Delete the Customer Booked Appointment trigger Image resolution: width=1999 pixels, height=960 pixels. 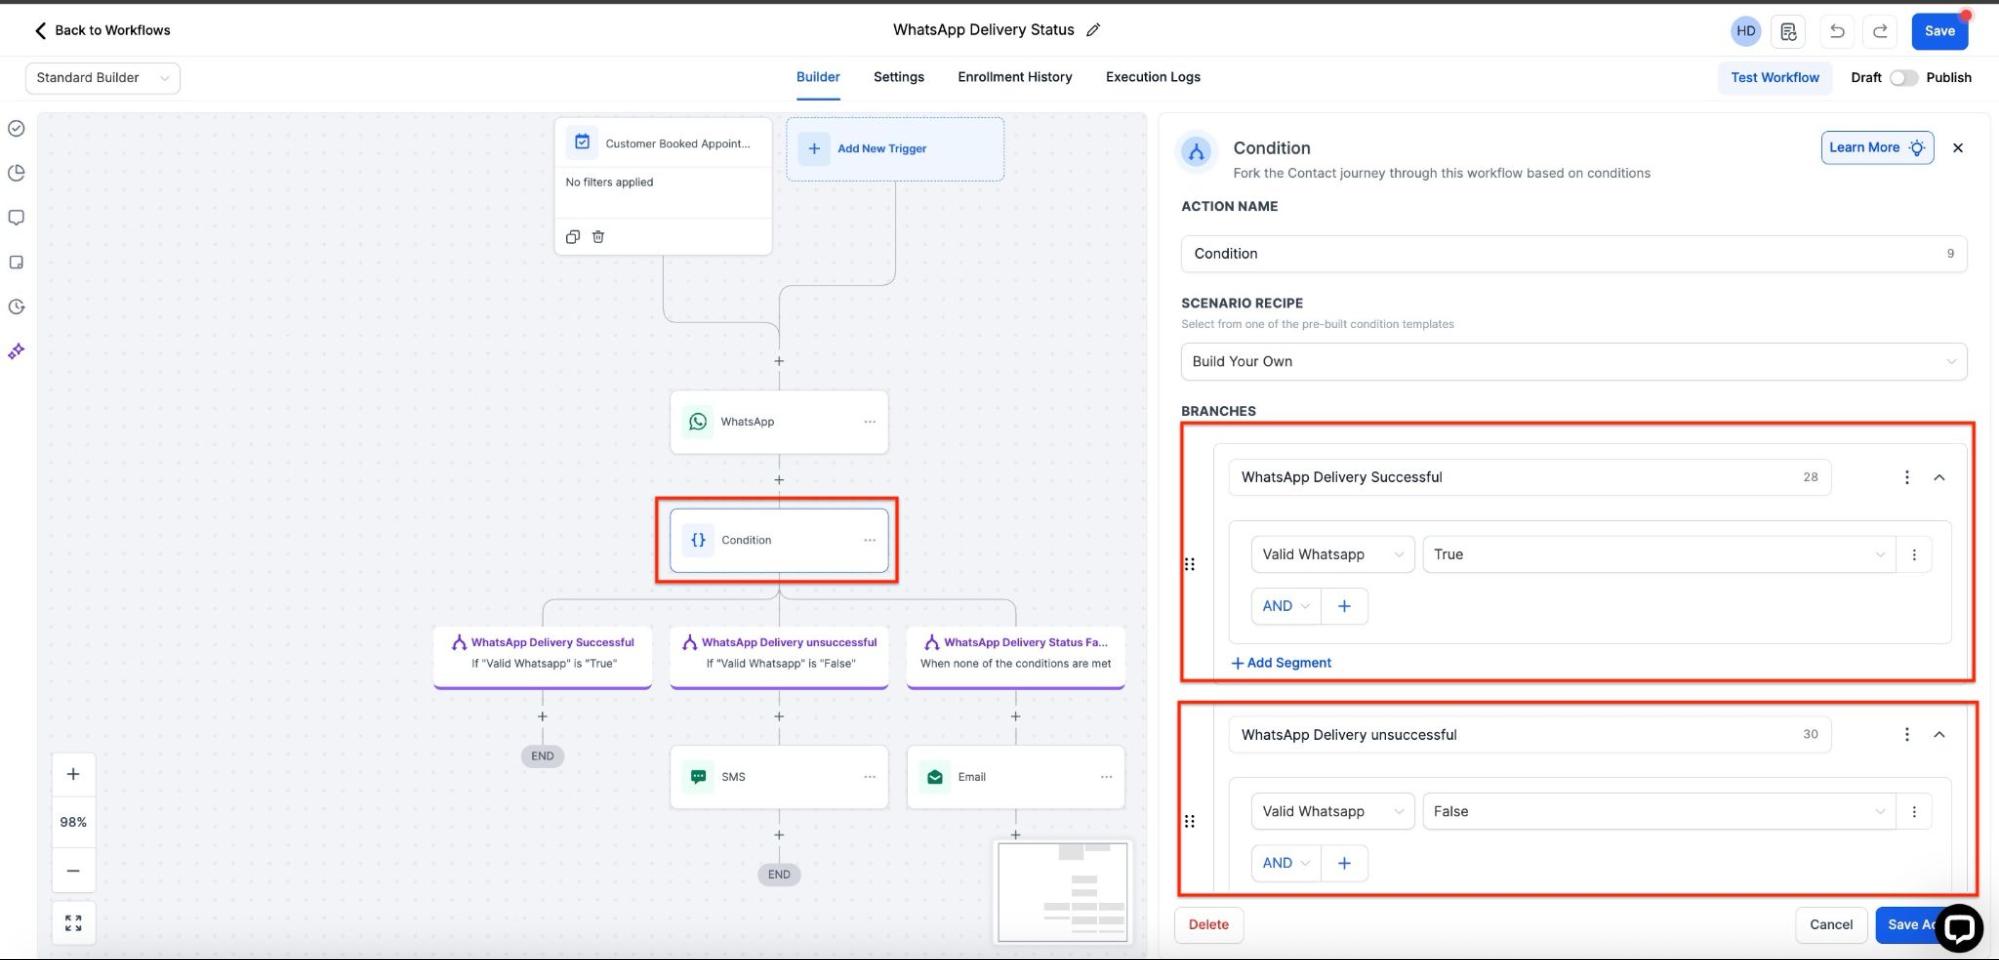coord(598,237)
